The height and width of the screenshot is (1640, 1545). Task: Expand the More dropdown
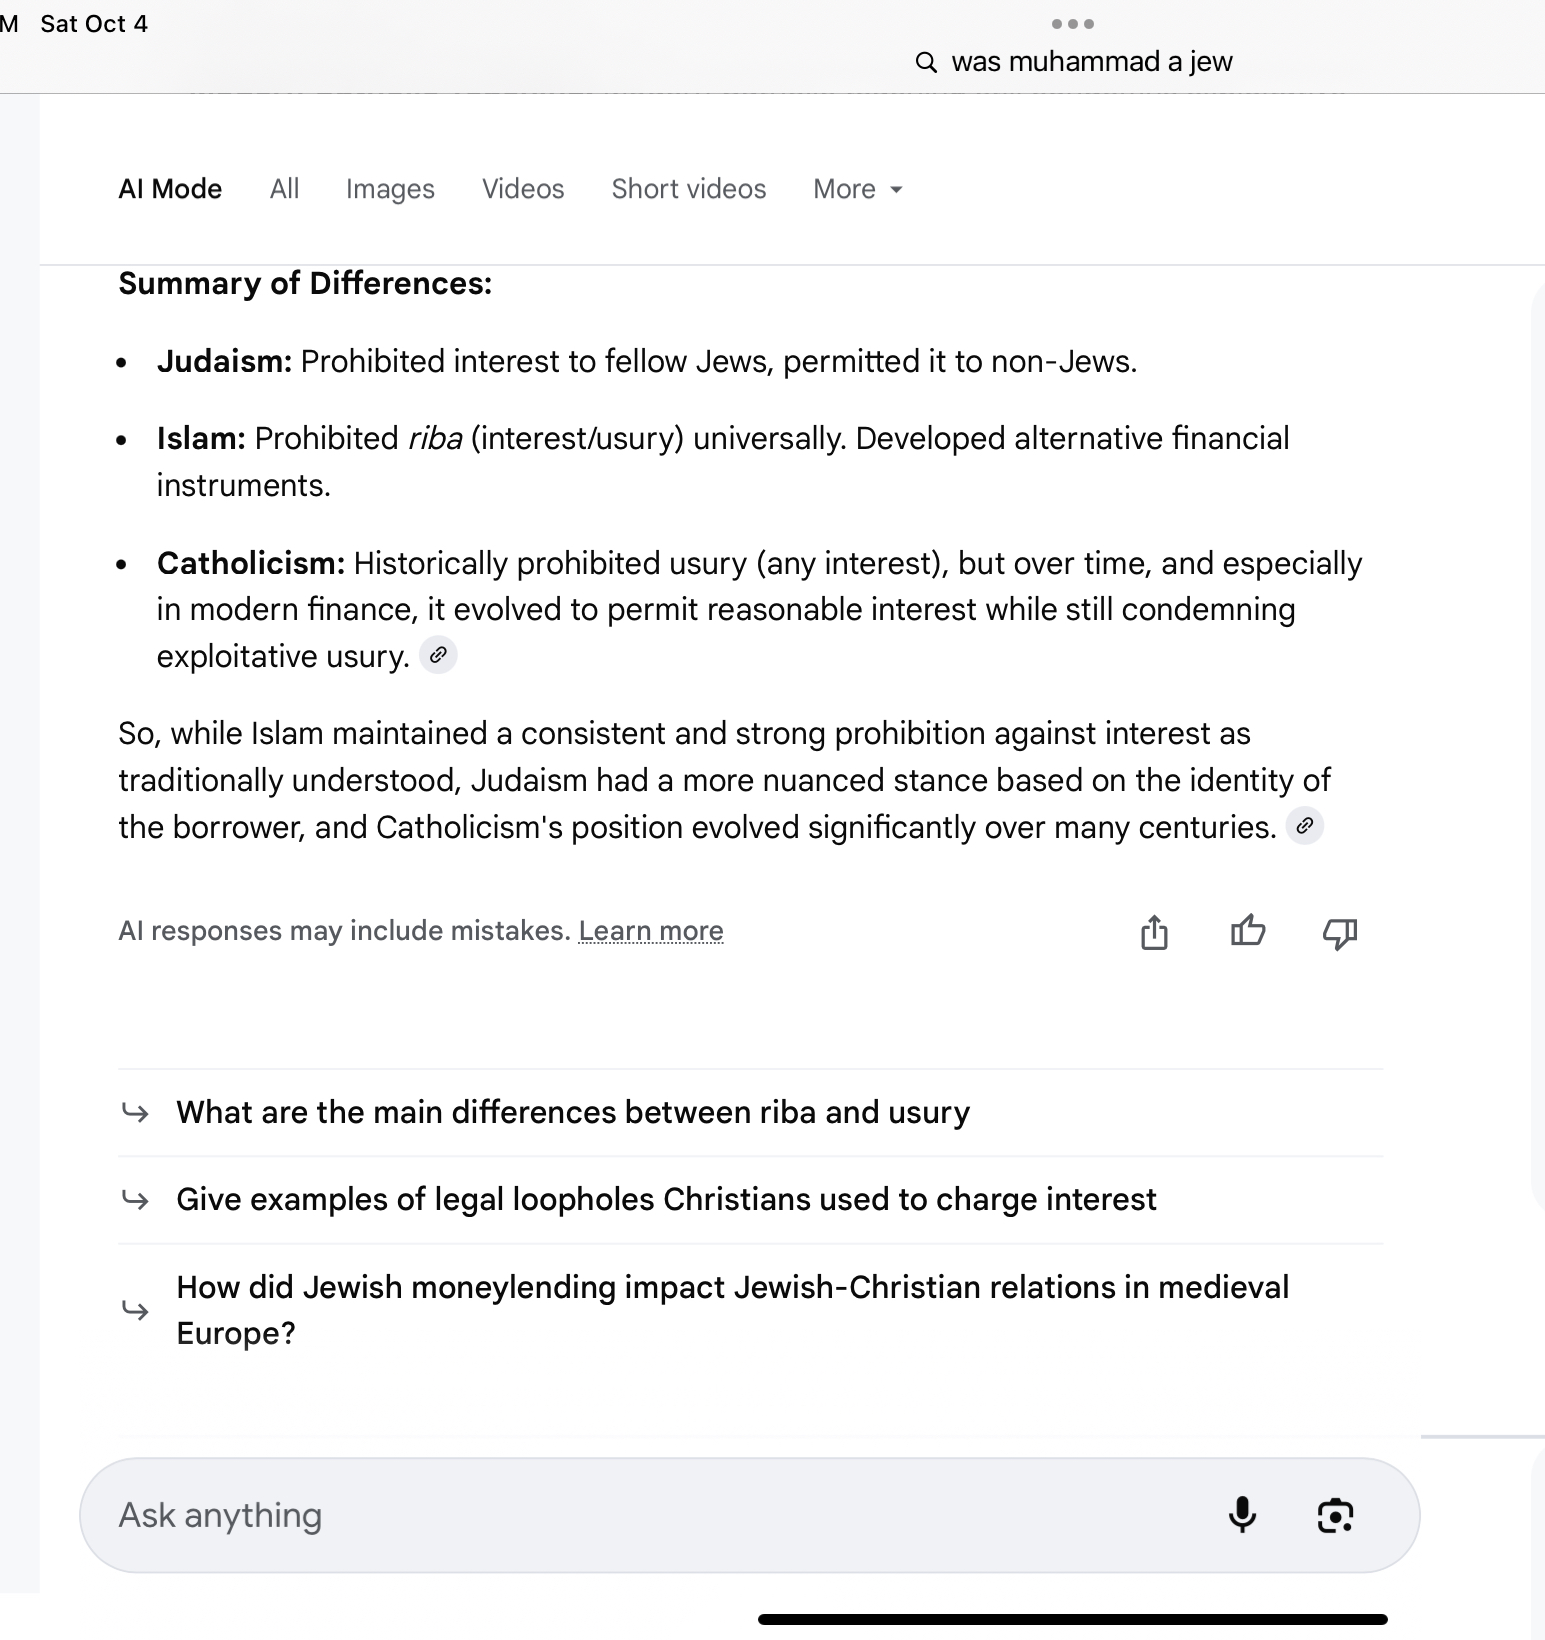click(x=858, y=189)
